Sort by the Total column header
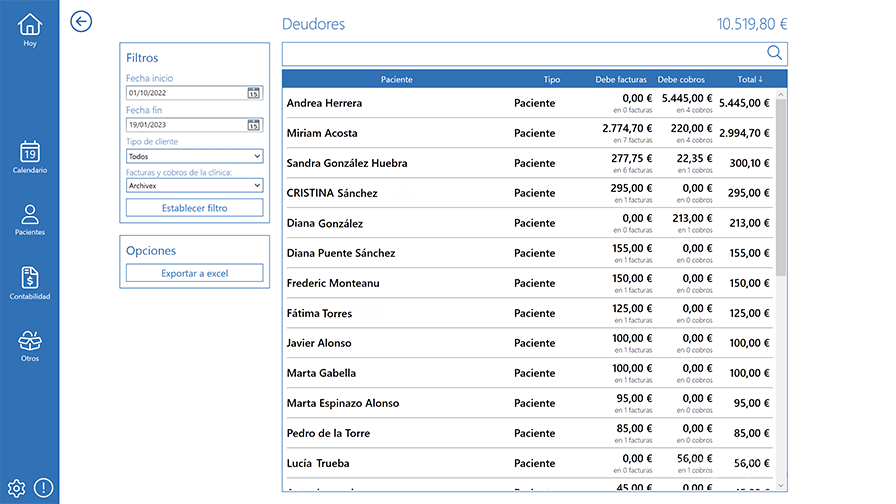896x504 pixels. (x=749, y=79)
